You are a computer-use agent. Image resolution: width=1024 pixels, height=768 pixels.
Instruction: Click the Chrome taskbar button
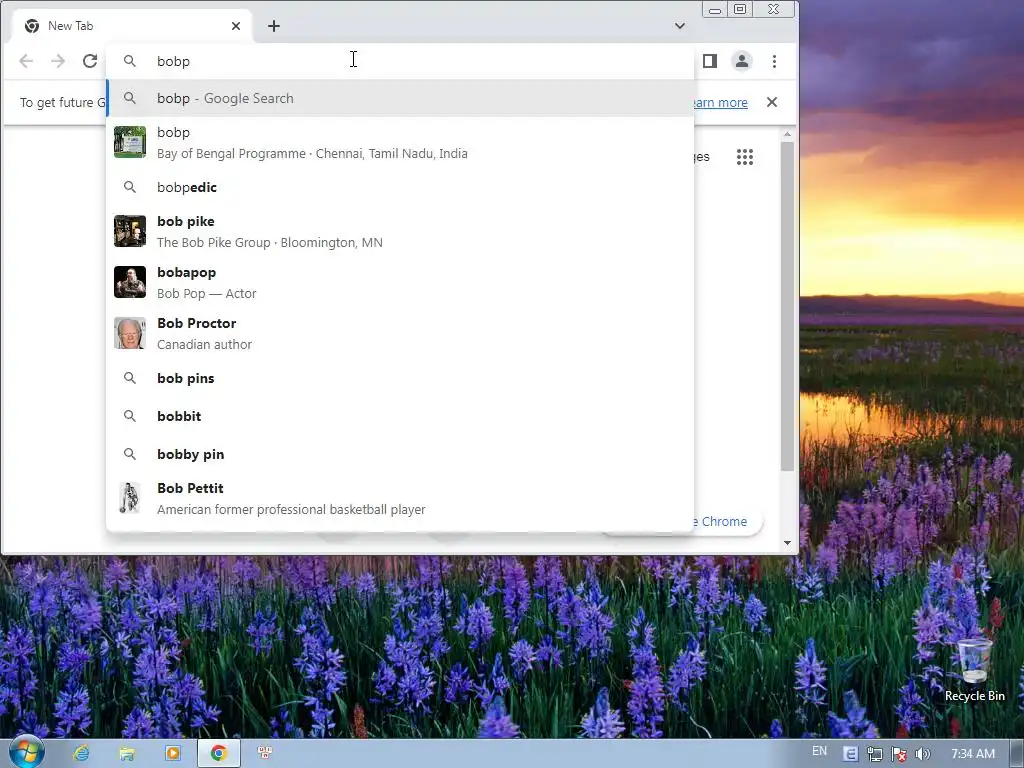click(x=219, y=754)
